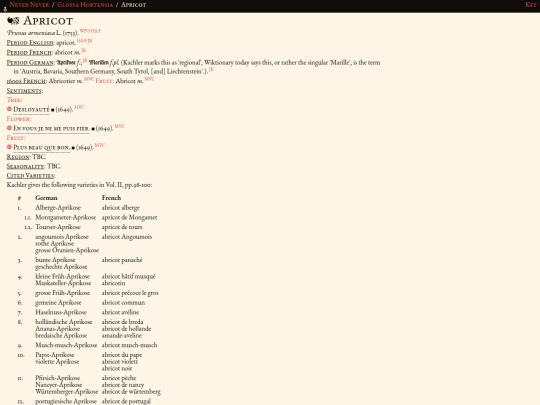Select the 'abricot noir' entry
Image resolution: width=540 pixels, height=405 pixels.
(x=117, y=368)
